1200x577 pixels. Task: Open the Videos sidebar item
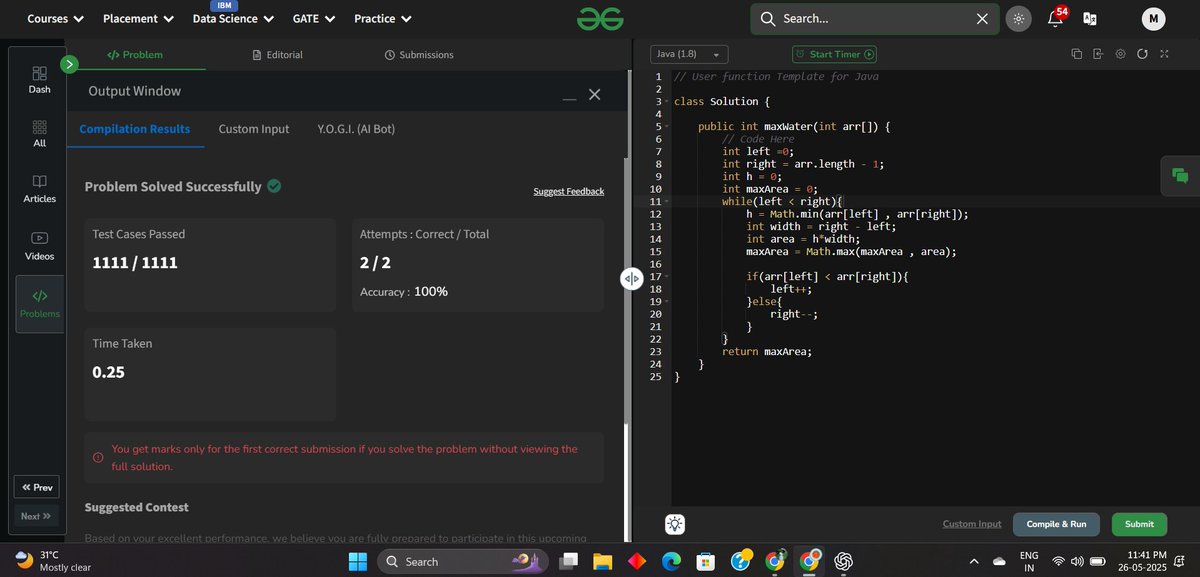coord(39,246)
